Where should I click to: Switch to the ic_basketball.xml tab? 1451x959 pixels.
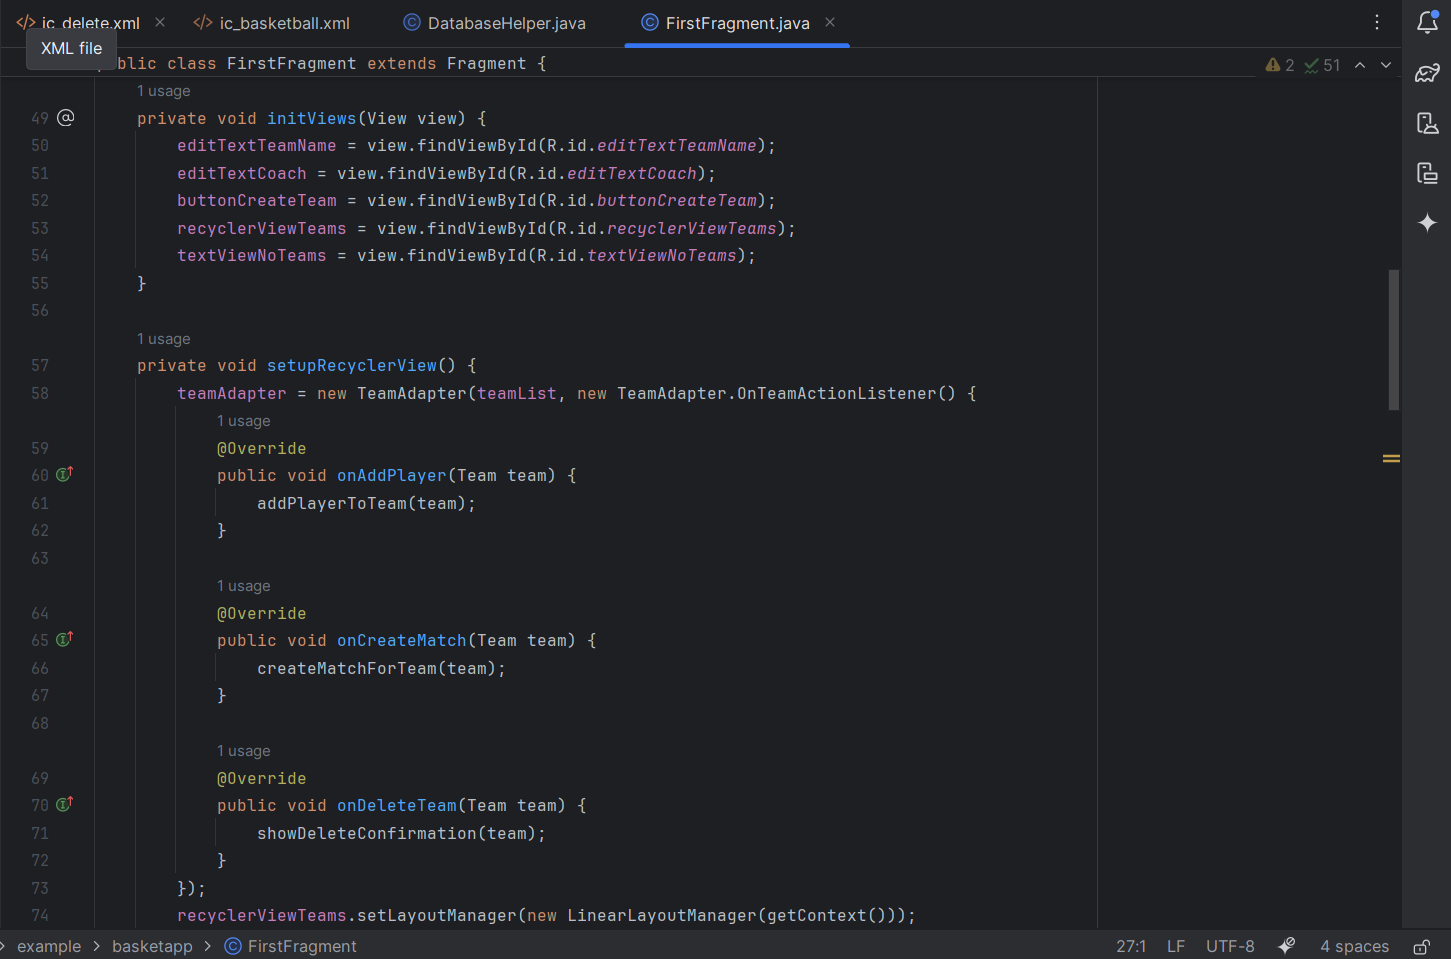pos(284,23)
